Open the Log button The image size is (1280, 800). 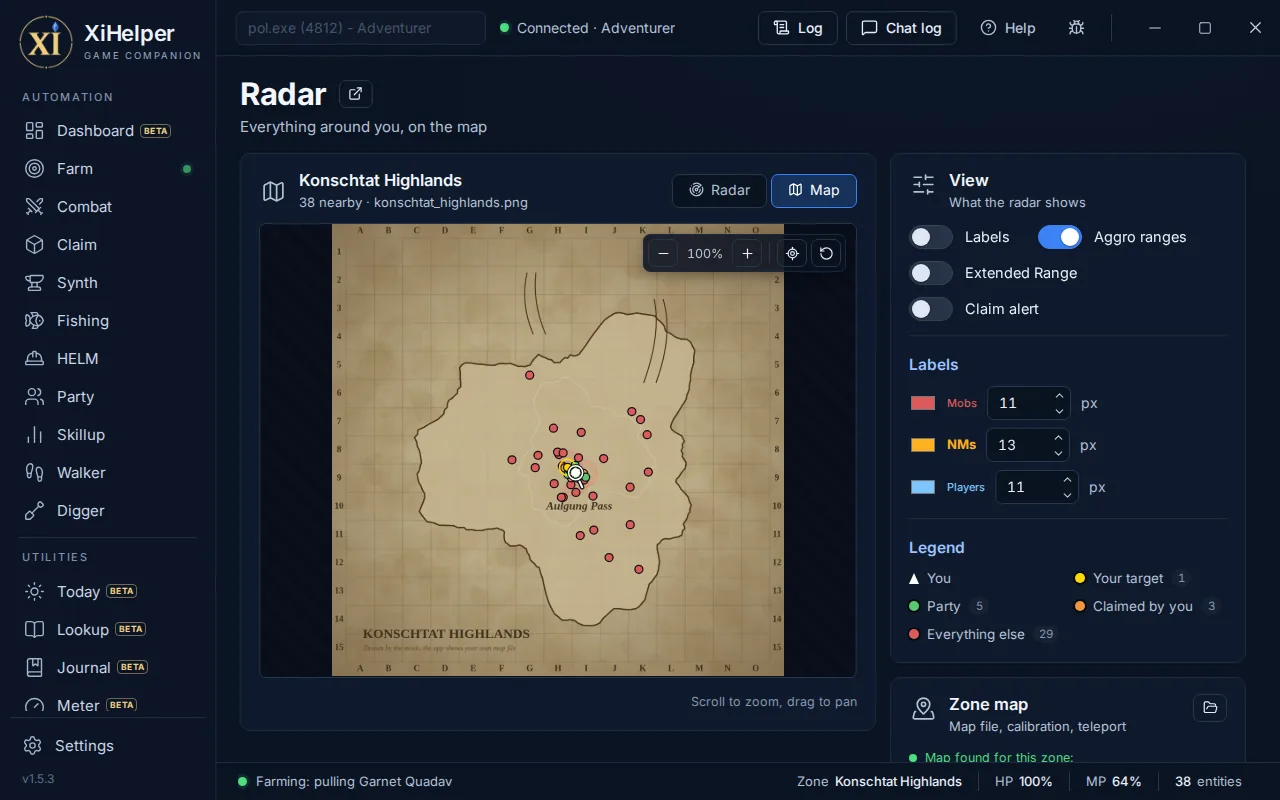(797, 28)
